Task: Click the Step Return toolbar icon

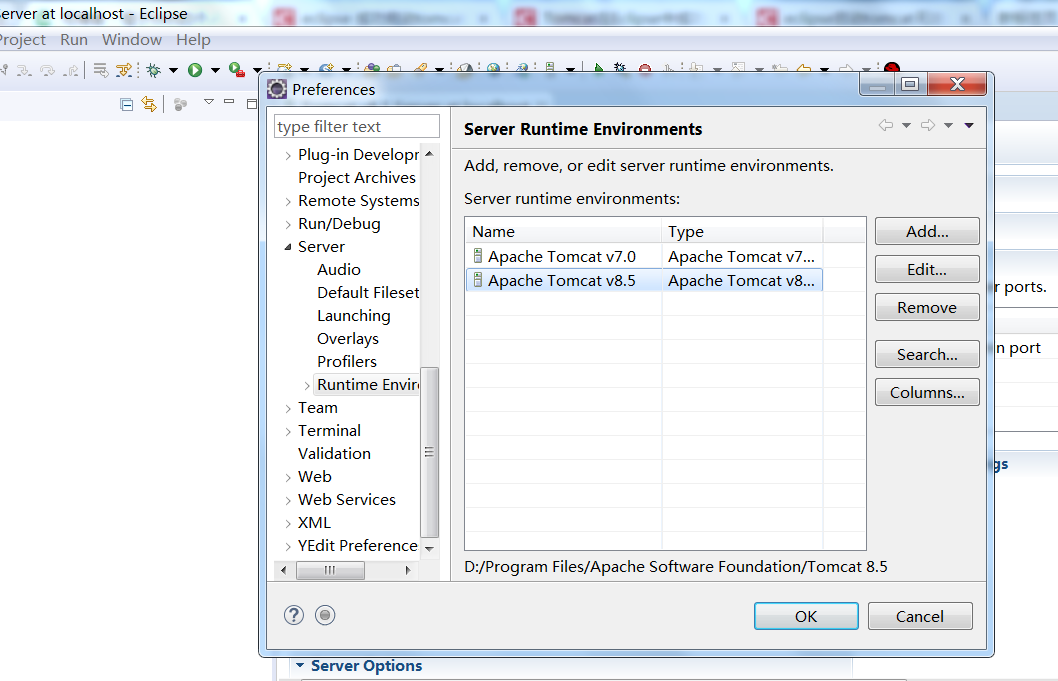Action: coord(72,70)
